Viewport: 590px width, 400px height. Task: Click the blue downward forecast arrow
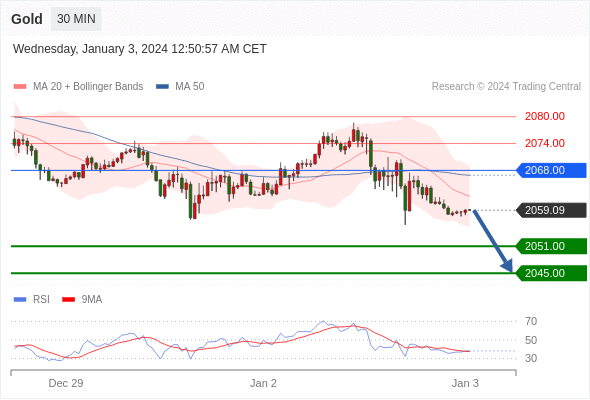coord(493,241)
